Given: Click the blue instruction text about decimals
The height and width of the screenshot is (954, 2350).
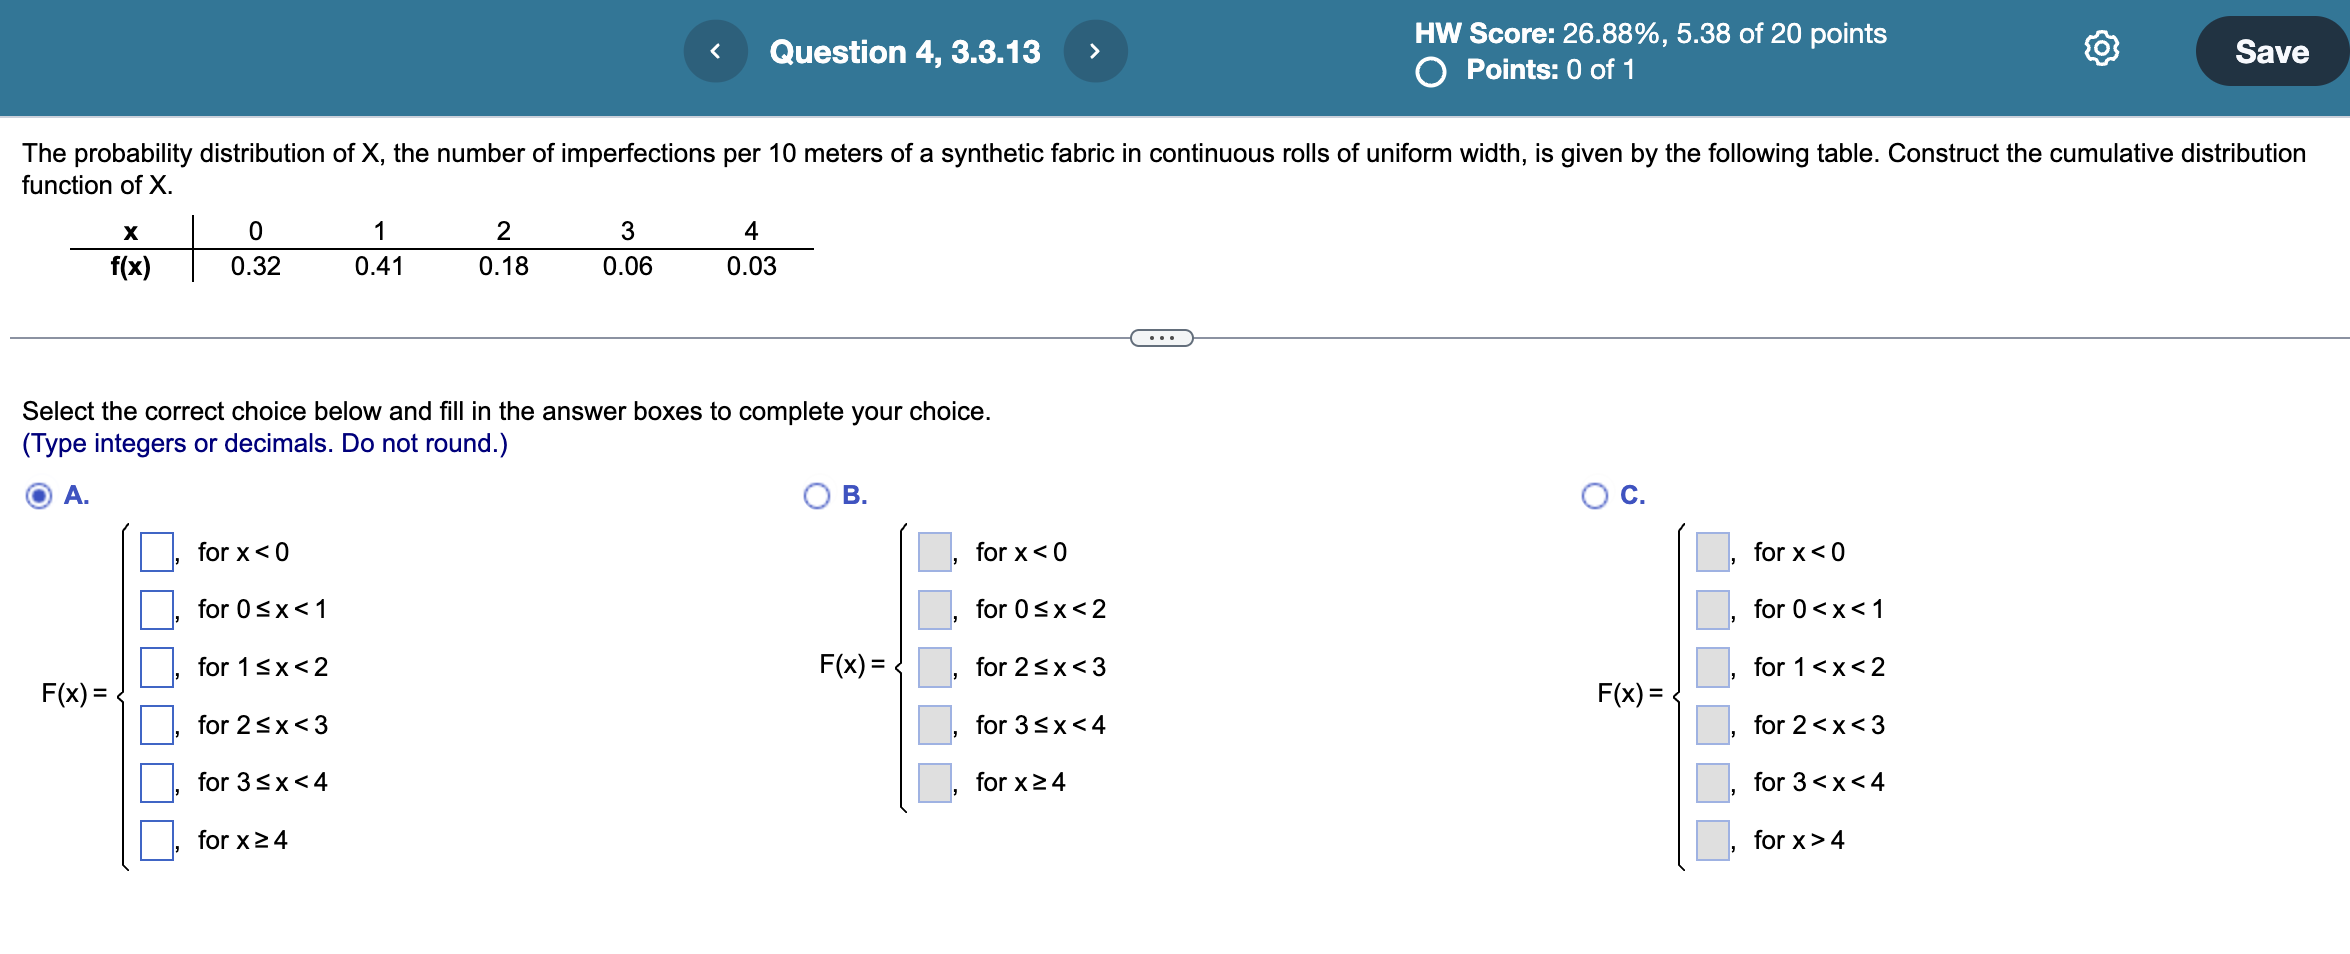Looking at the screenshot, I should click(x=264, y=443).
